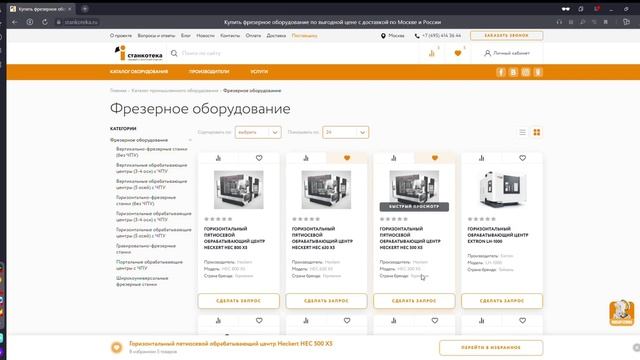This screenshot has height=360, width=640.
Task: Toggle heart on second-row second card
Action: point(347,321)
